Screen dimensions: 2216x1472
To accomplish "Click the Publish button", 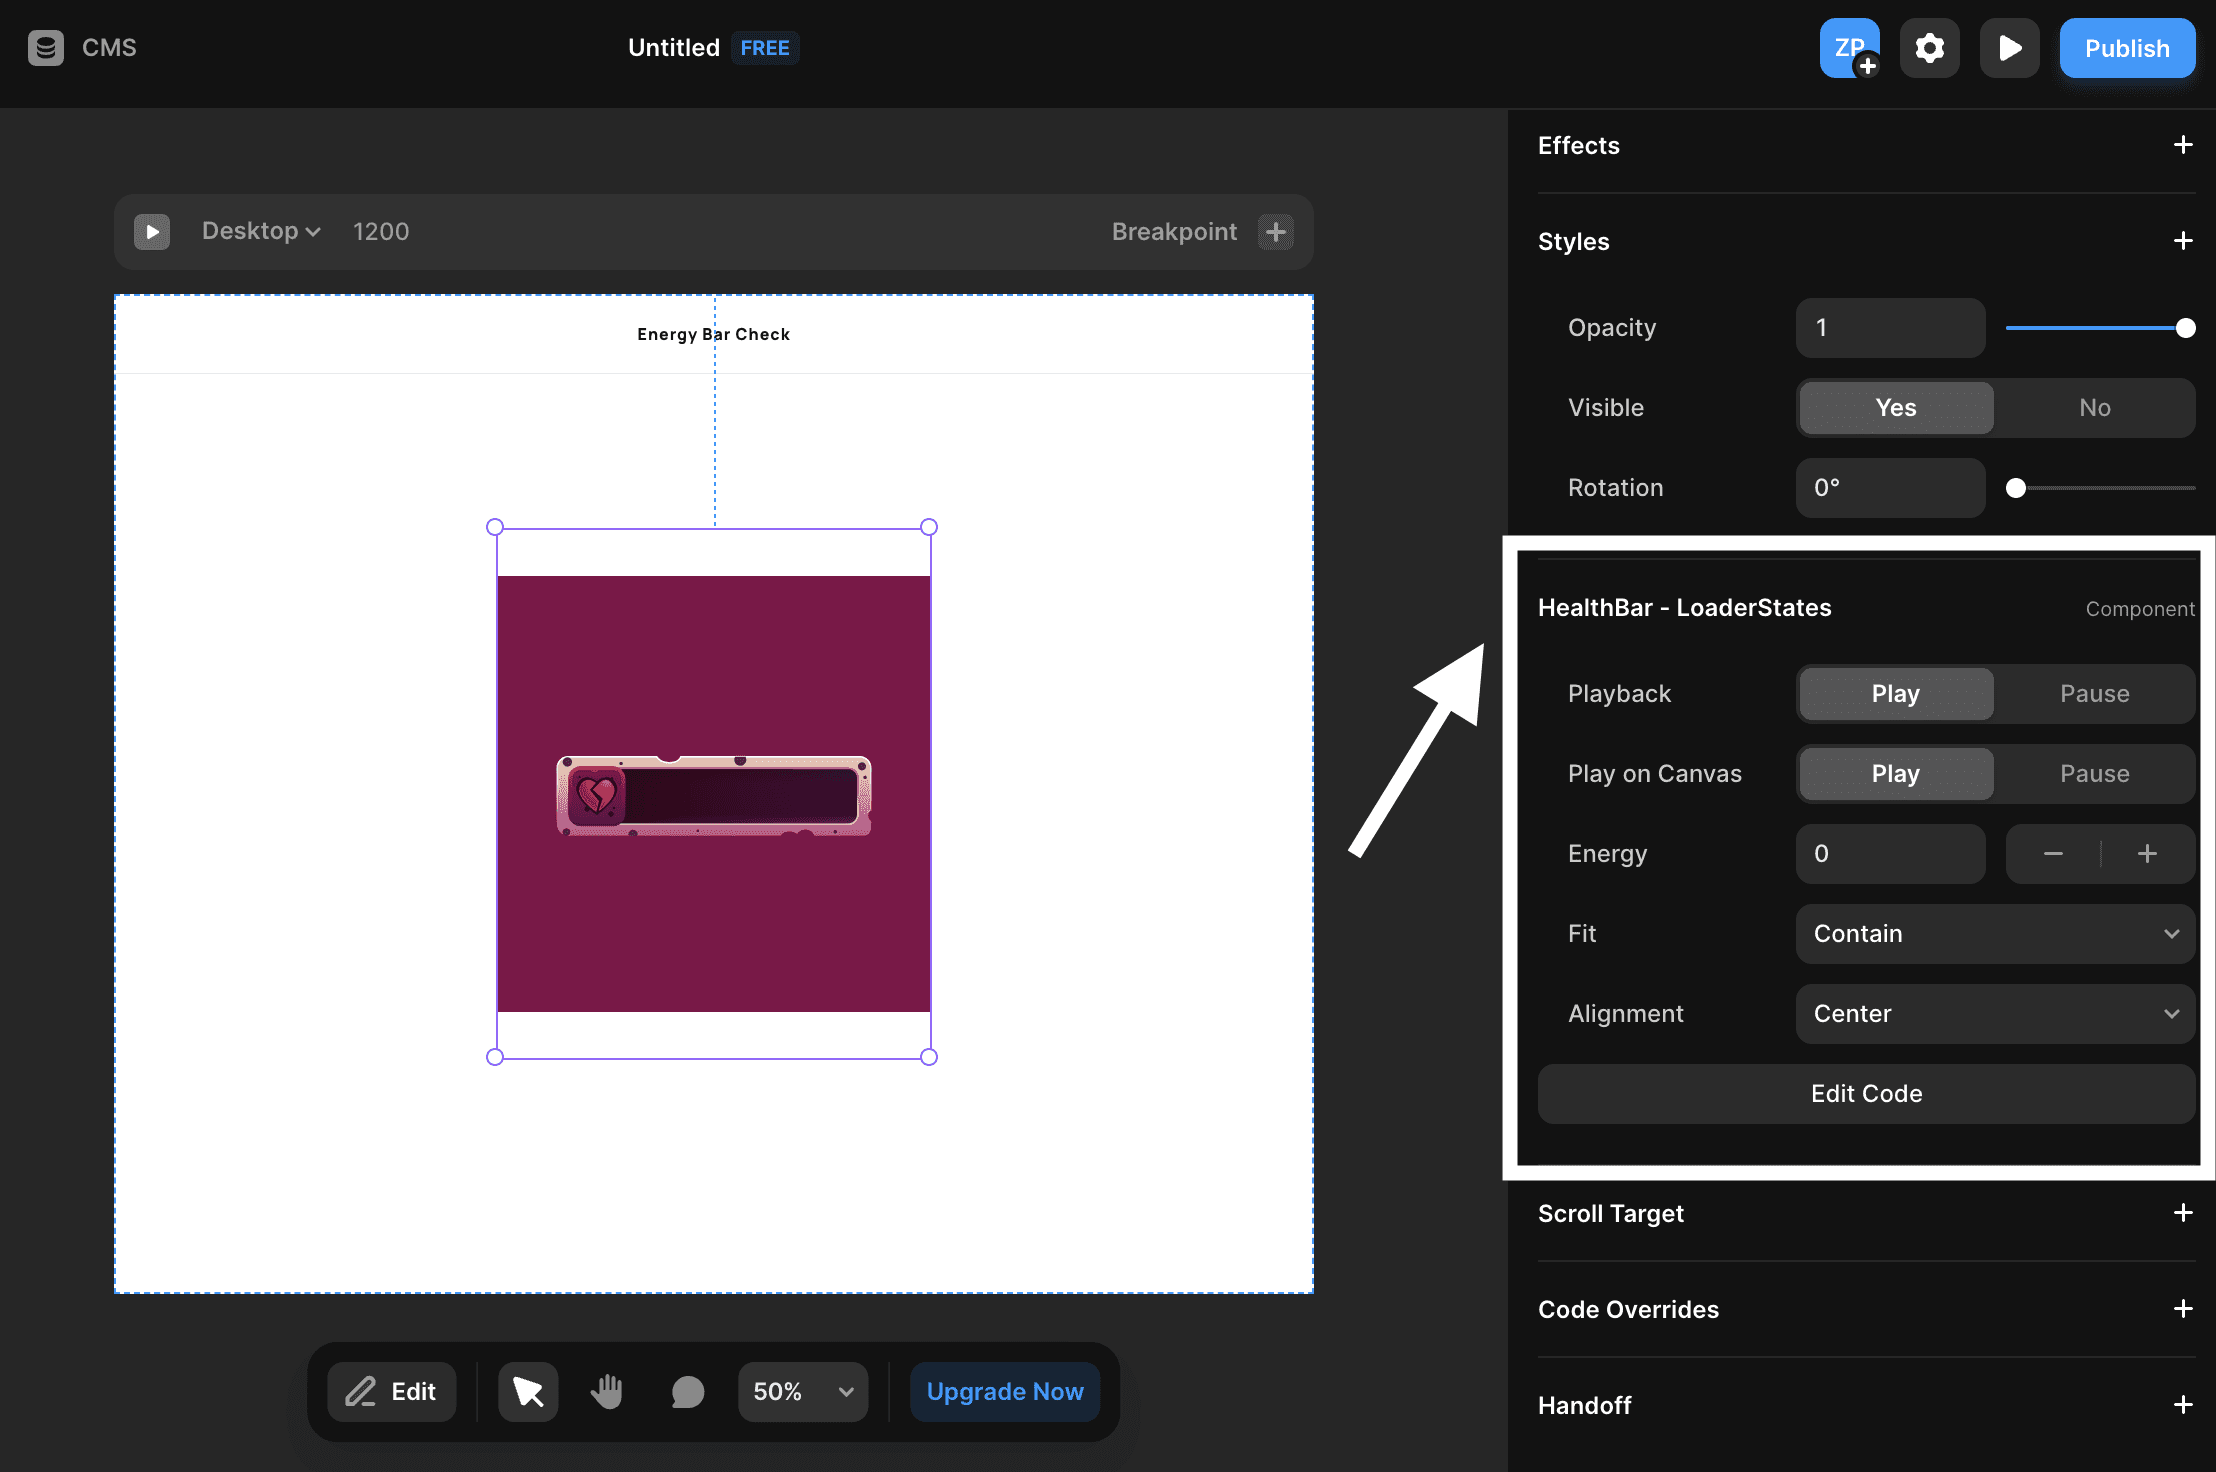I will point(2127,48).
